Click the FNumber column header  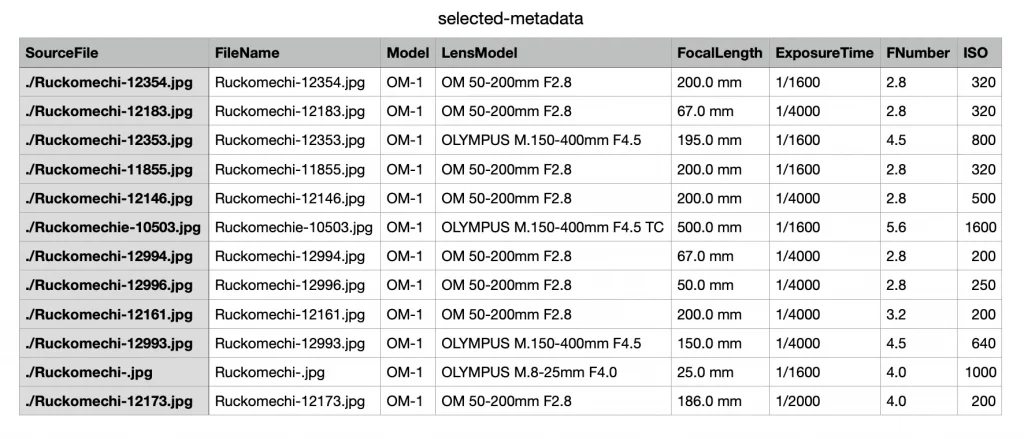(x=917, y=53)
